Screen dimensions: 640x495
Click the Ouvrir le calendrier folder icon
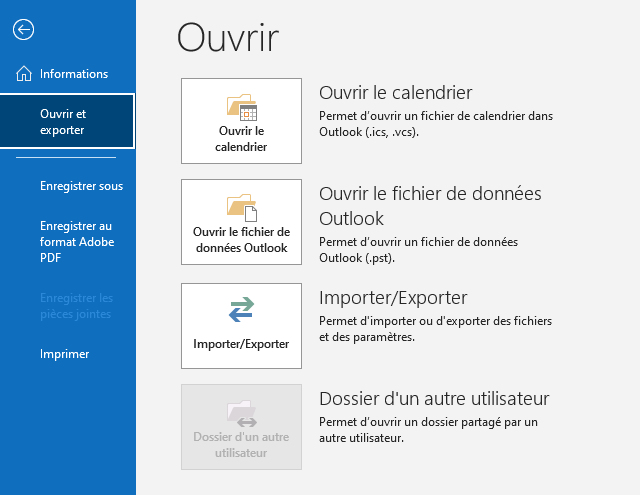[242, 107]
